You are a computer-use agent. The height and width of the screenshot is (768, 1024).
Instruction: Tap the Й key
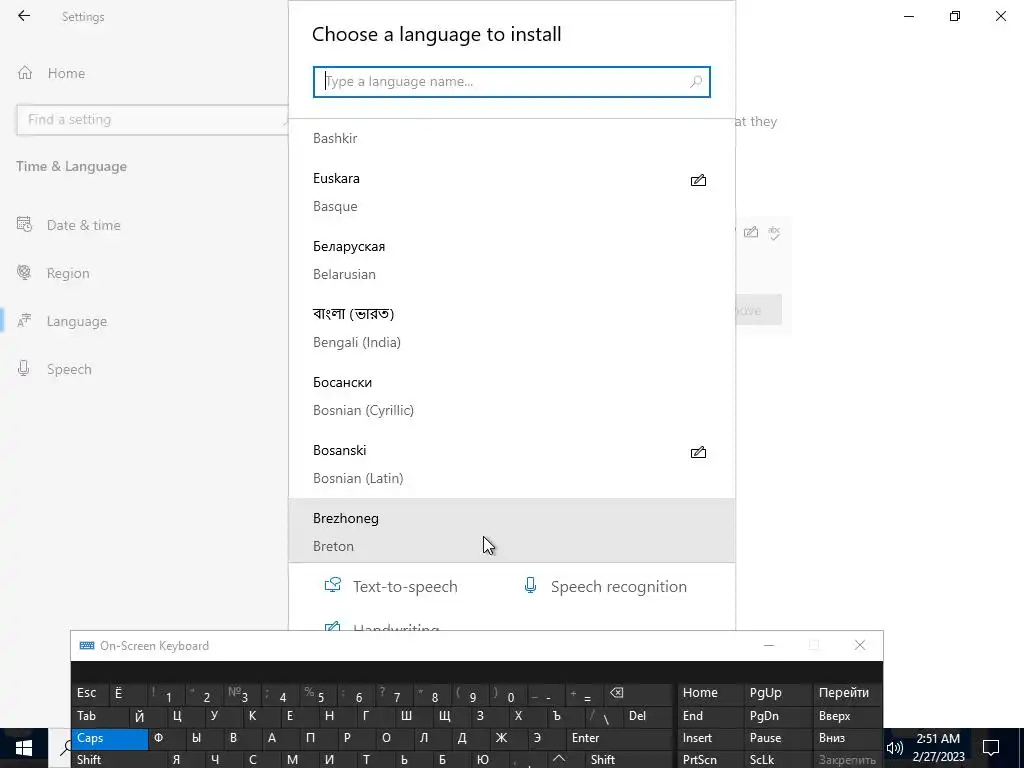148,716
